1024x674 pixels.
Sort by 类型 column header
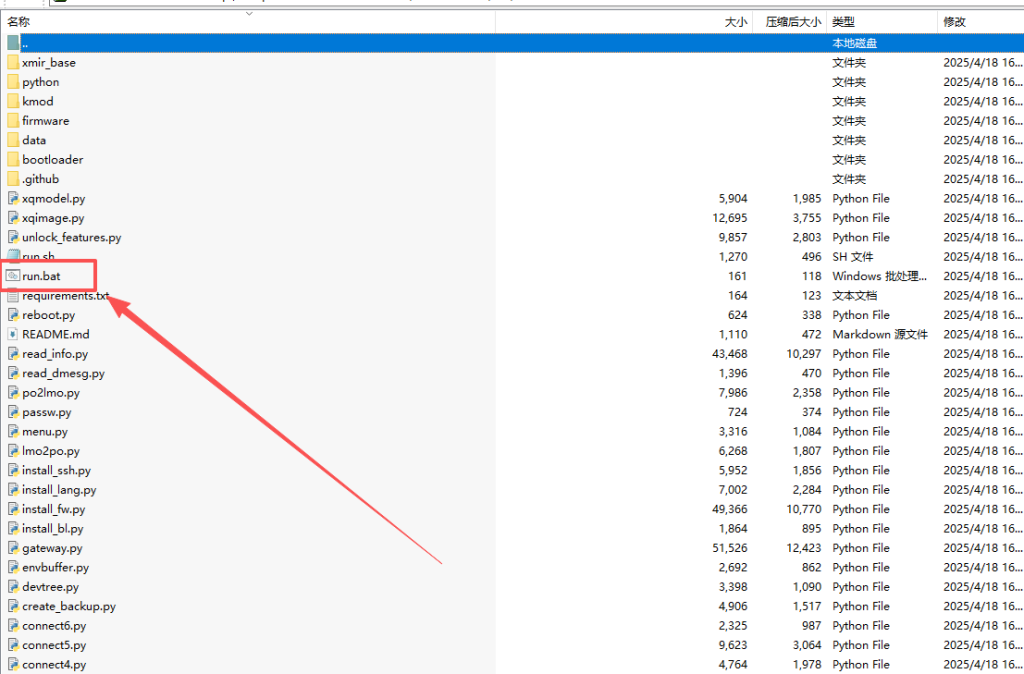pos(844,21)
